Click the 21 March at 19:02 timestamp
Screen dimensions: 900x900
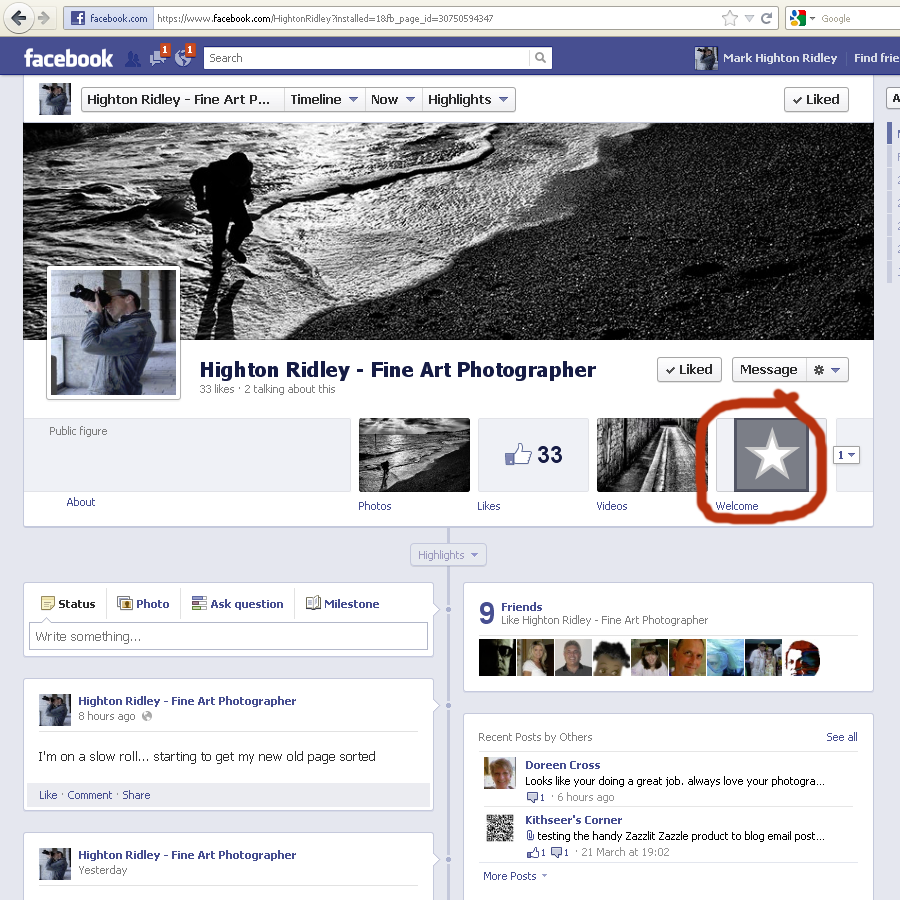[x=625, y=852]
